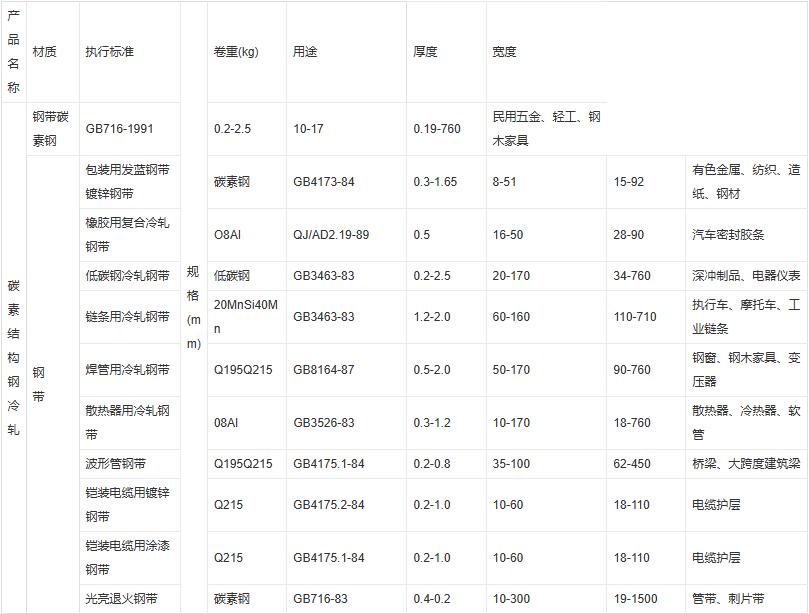Viewport: 809px width, 614px height.
Task: Click the 宽度 column header
Action: [x=504, y=52]
